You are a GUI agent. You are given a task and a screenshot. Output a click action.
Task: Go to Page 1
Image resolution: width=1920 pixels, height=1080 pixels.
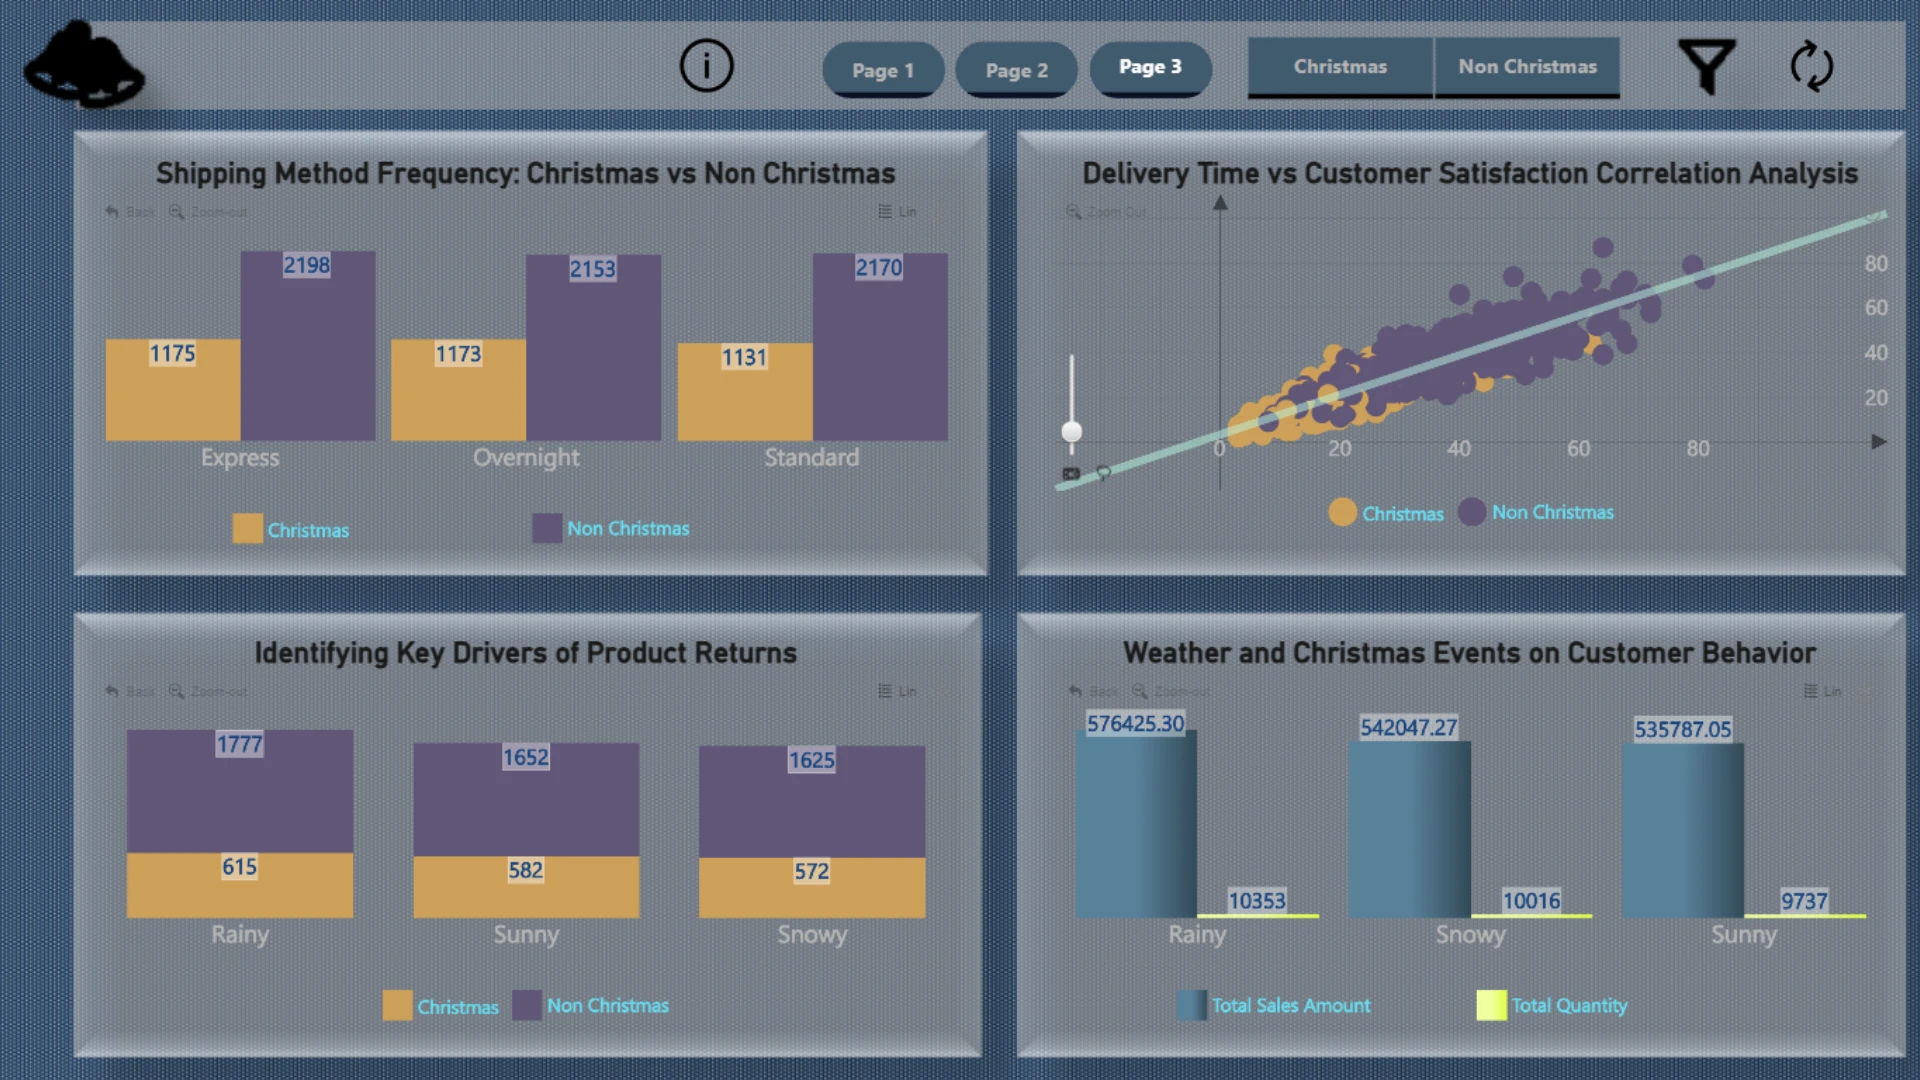click(x=883, y=70)
